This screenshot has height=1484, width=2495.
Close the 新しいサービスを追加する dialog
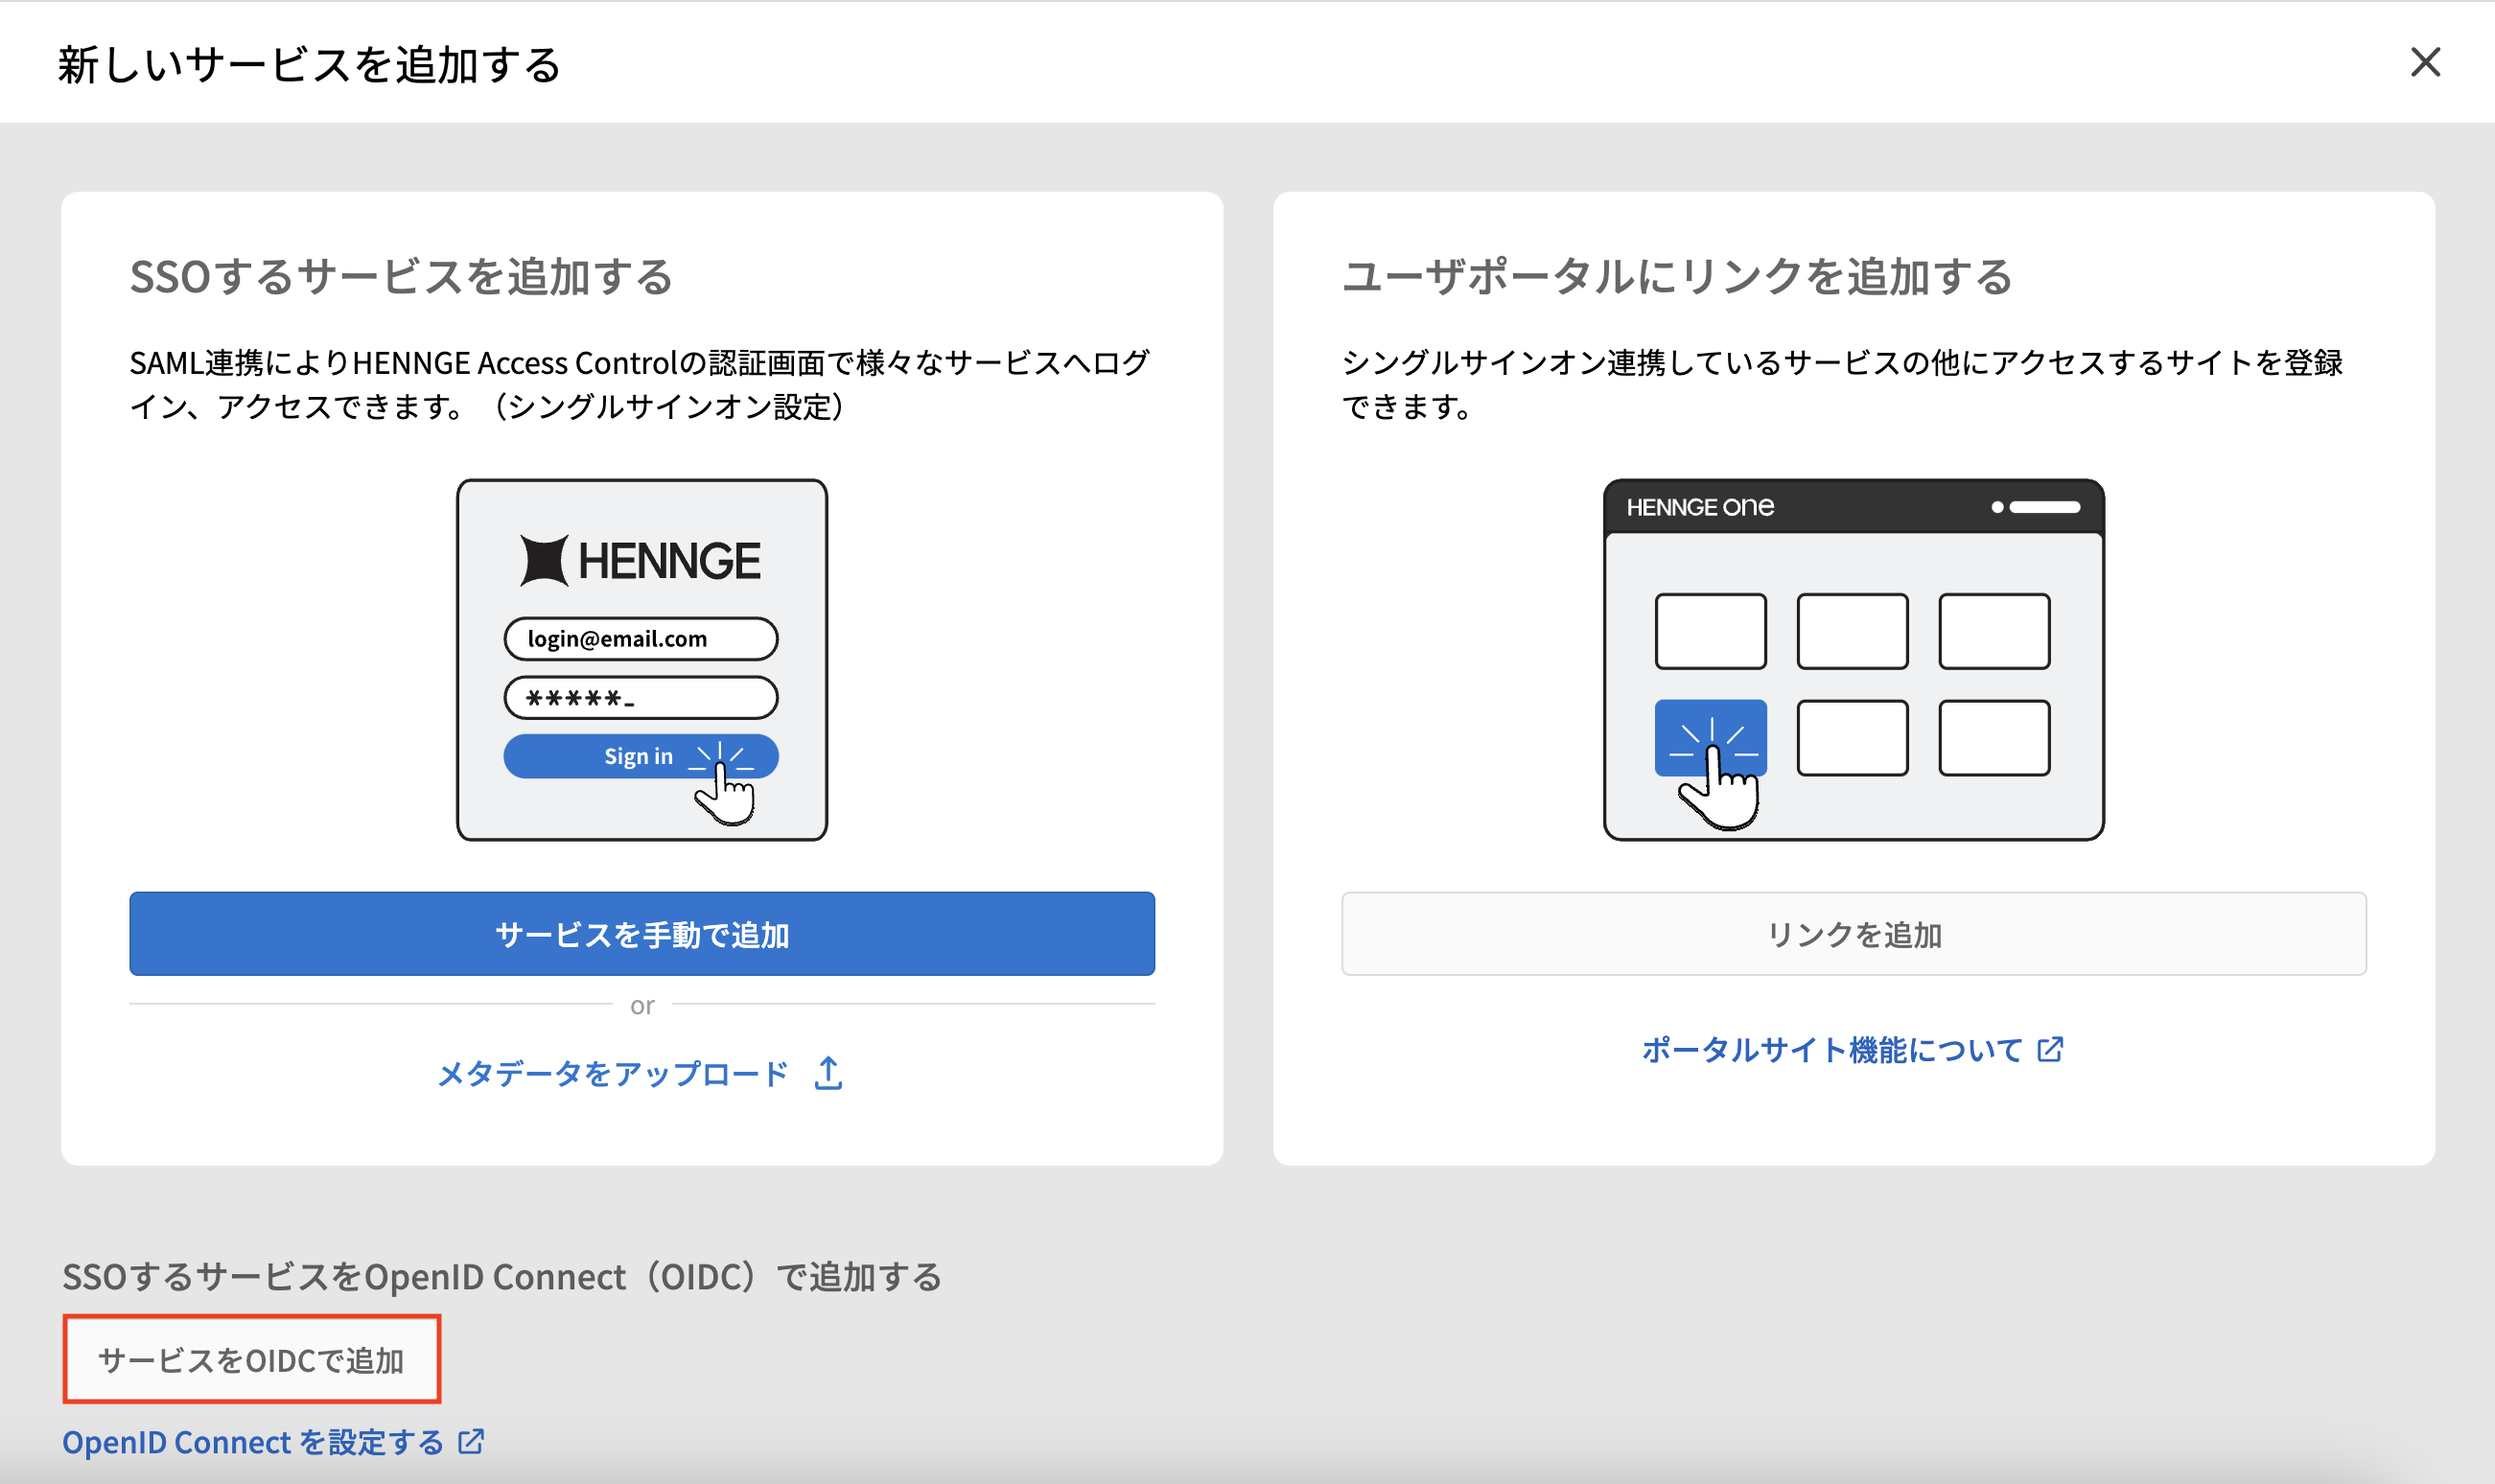2424,63
